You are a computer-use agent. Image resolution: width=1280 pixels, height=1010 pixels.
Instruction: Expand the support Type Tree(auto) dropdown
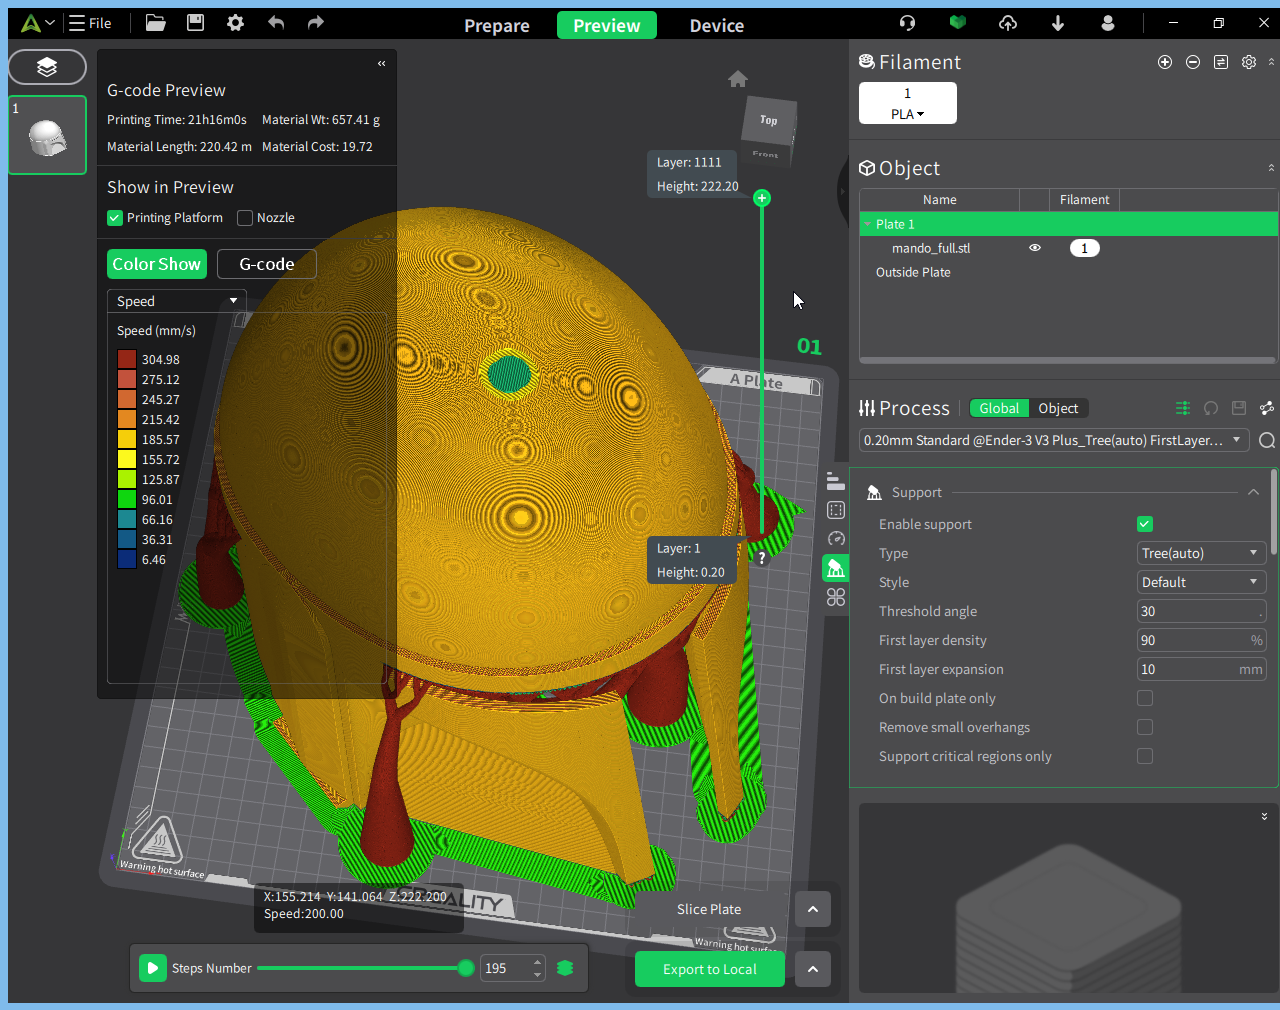point(1202,553)
